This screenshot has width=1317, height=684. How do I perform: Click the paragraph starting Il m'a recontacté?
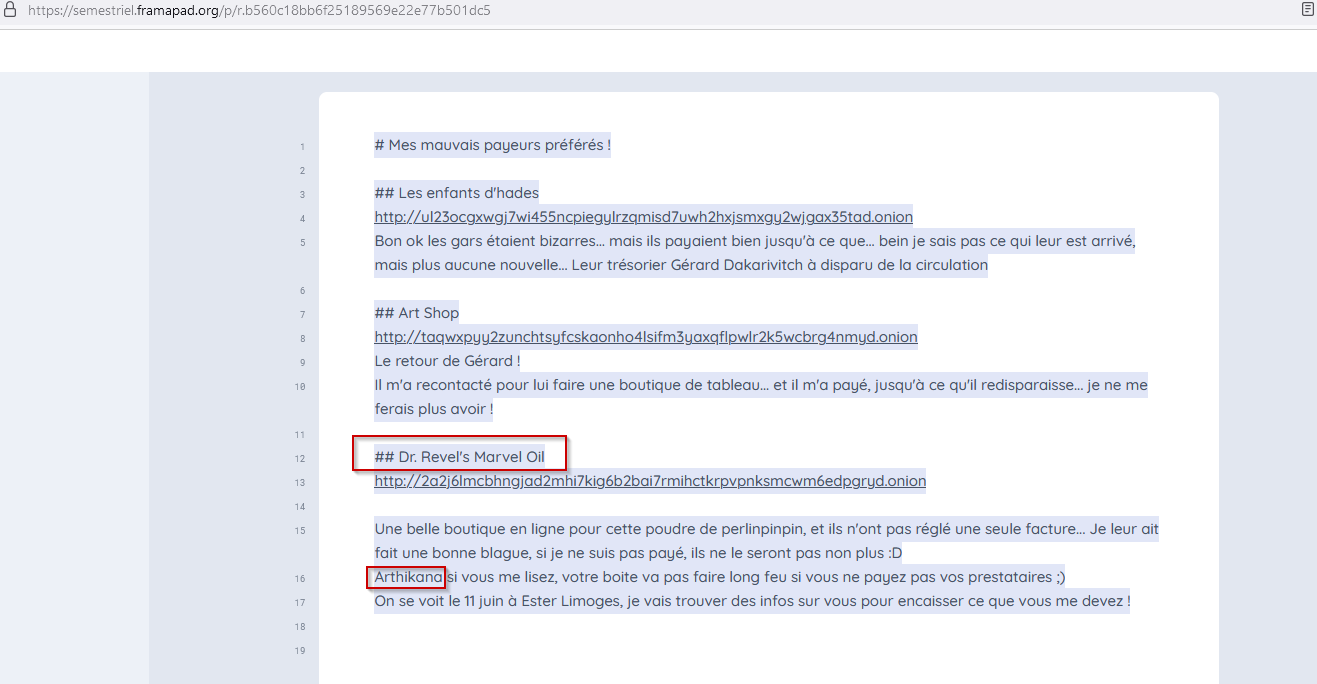pyautogui.click(x=760, y=385)
